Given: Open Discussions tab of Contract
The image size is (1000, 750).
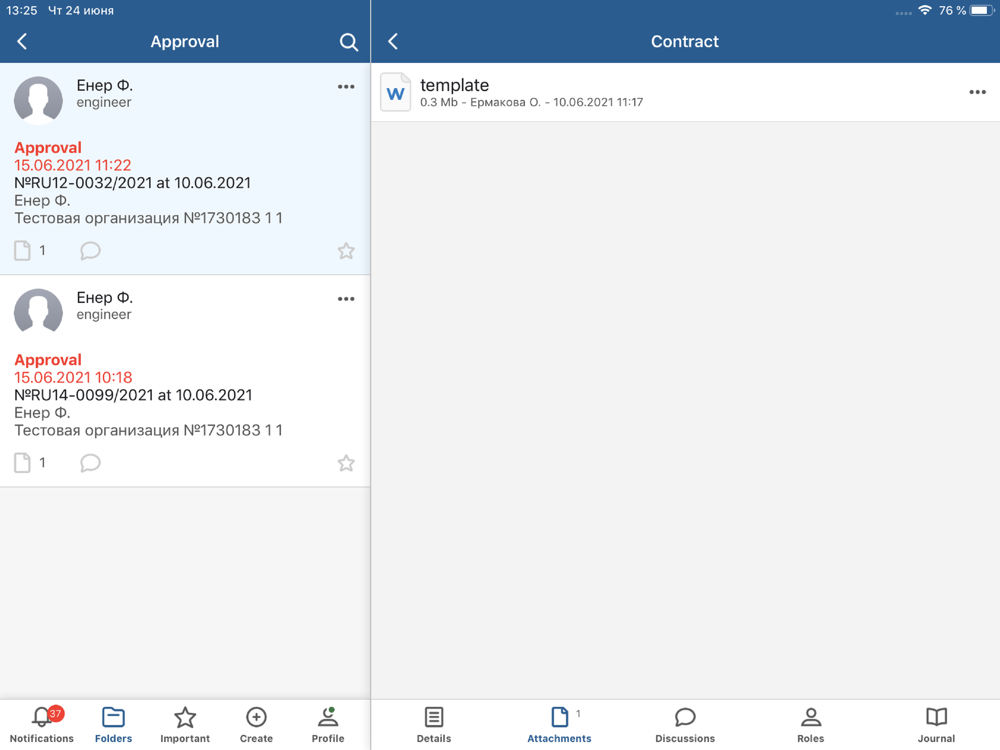Looking at the screenshot, I should tap(685, 725).
